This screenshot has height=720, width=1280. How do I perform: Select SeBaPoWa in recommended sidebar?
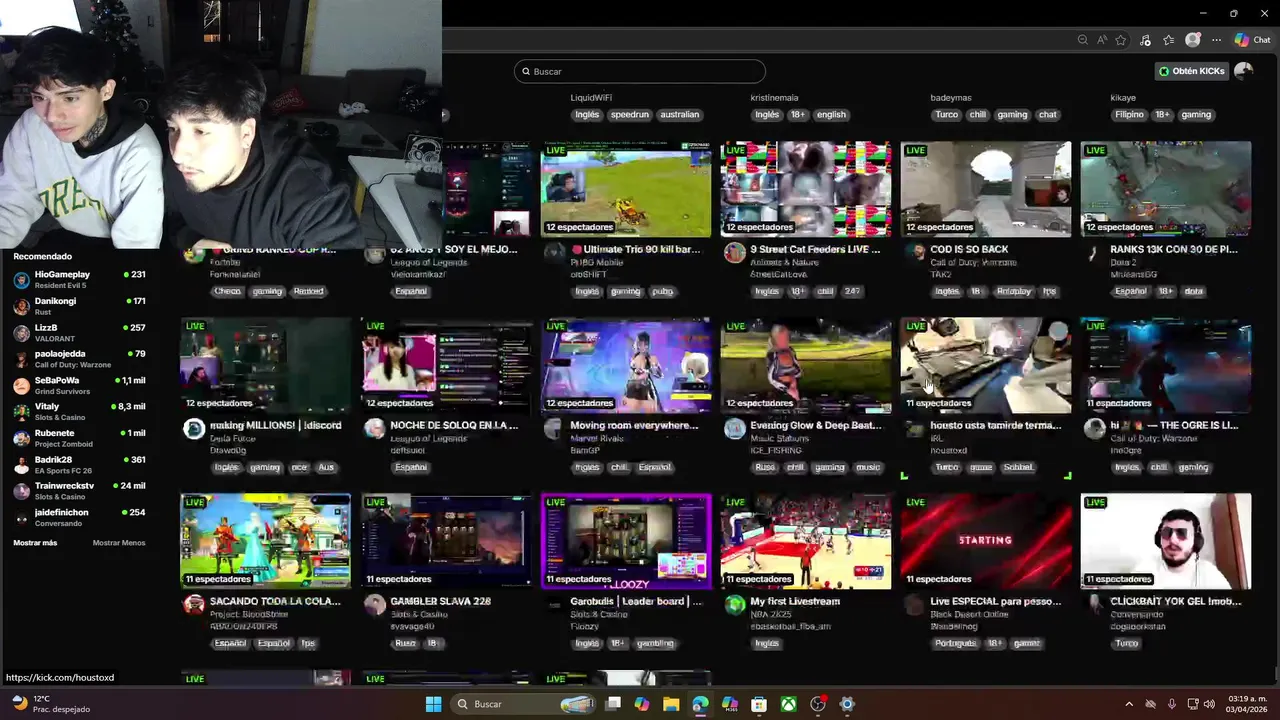pos(80,385)
